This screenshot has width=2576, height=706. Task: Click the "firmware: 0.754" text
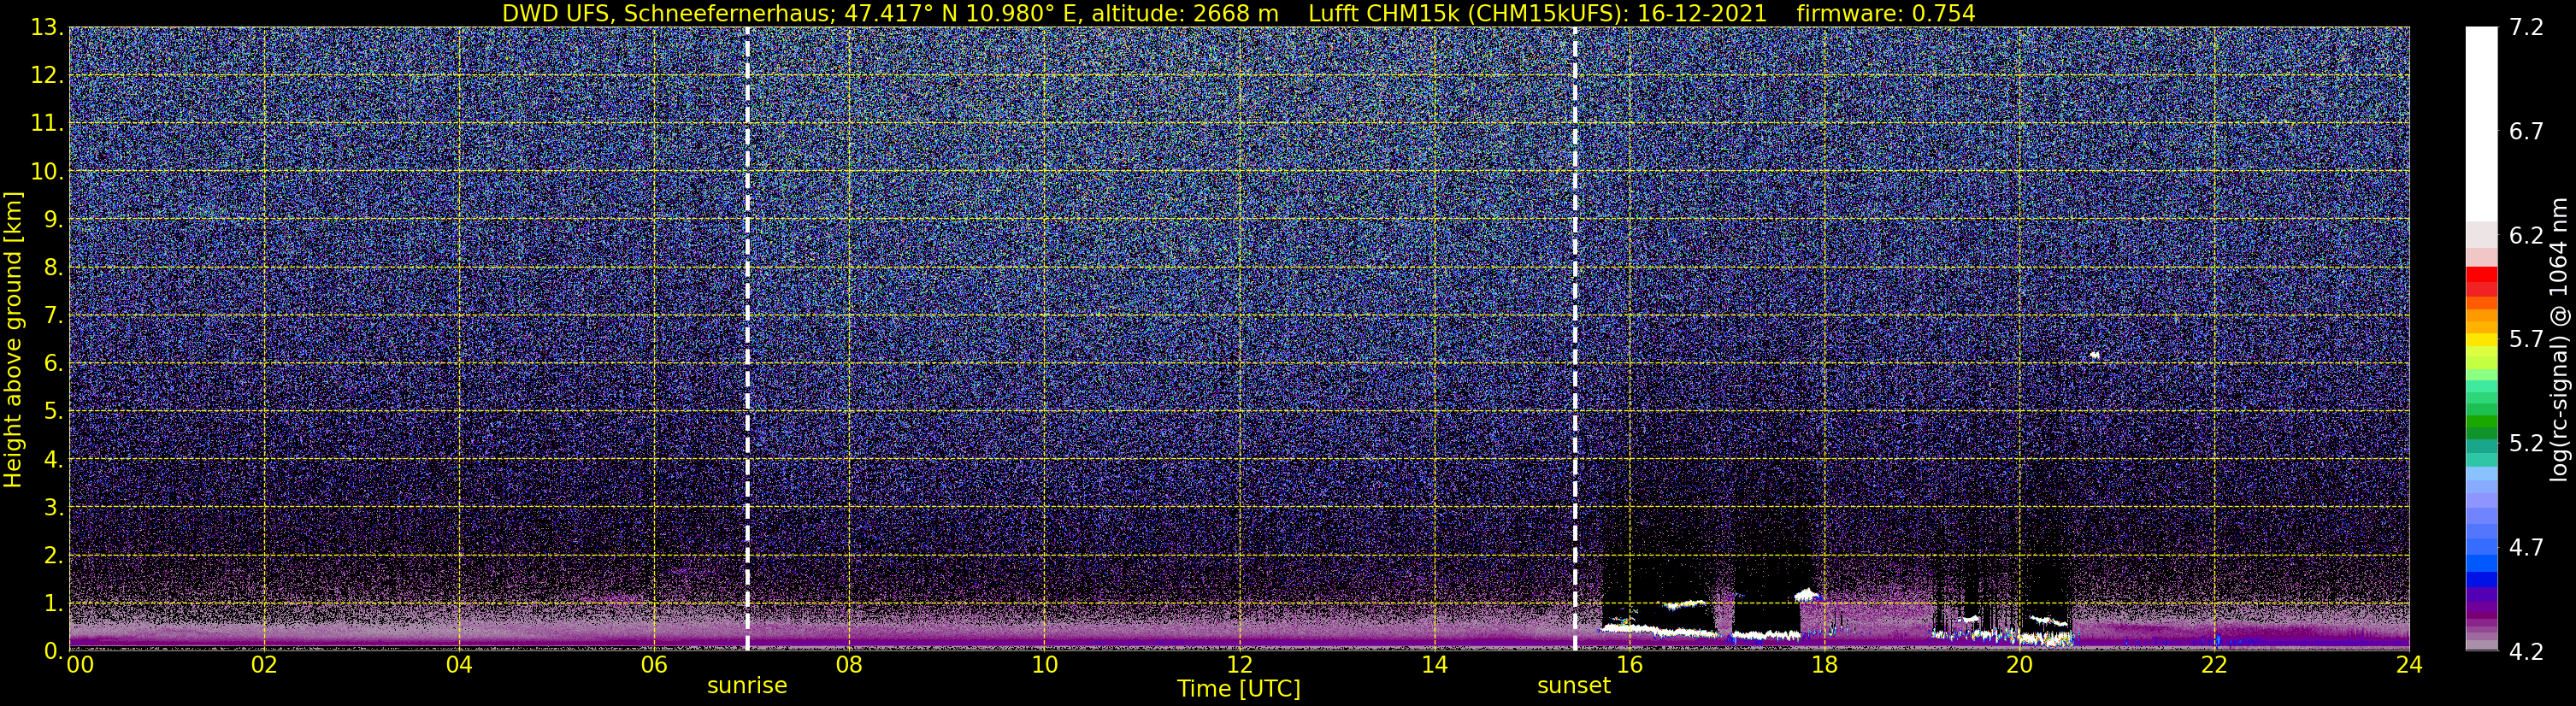[1886, 13]
